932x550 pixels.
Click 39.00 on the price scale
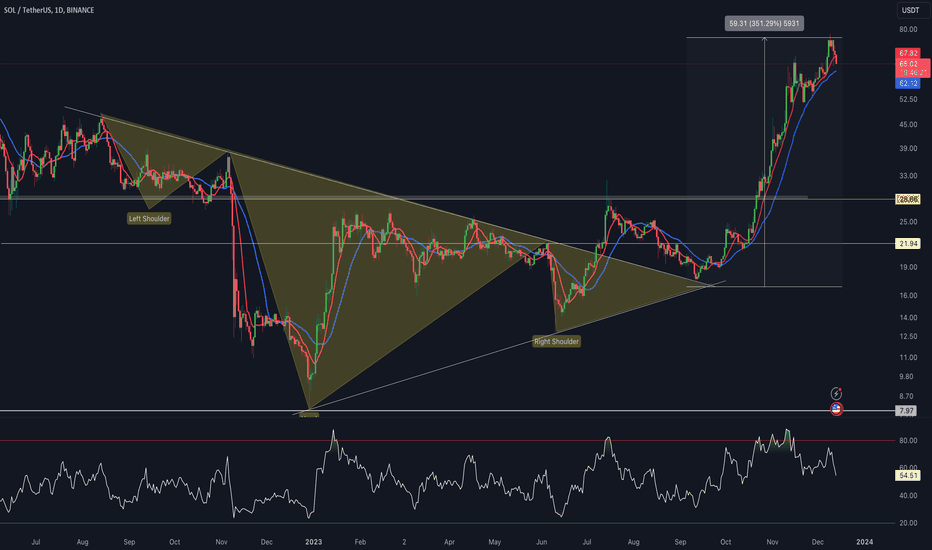[x=908, y=149]
